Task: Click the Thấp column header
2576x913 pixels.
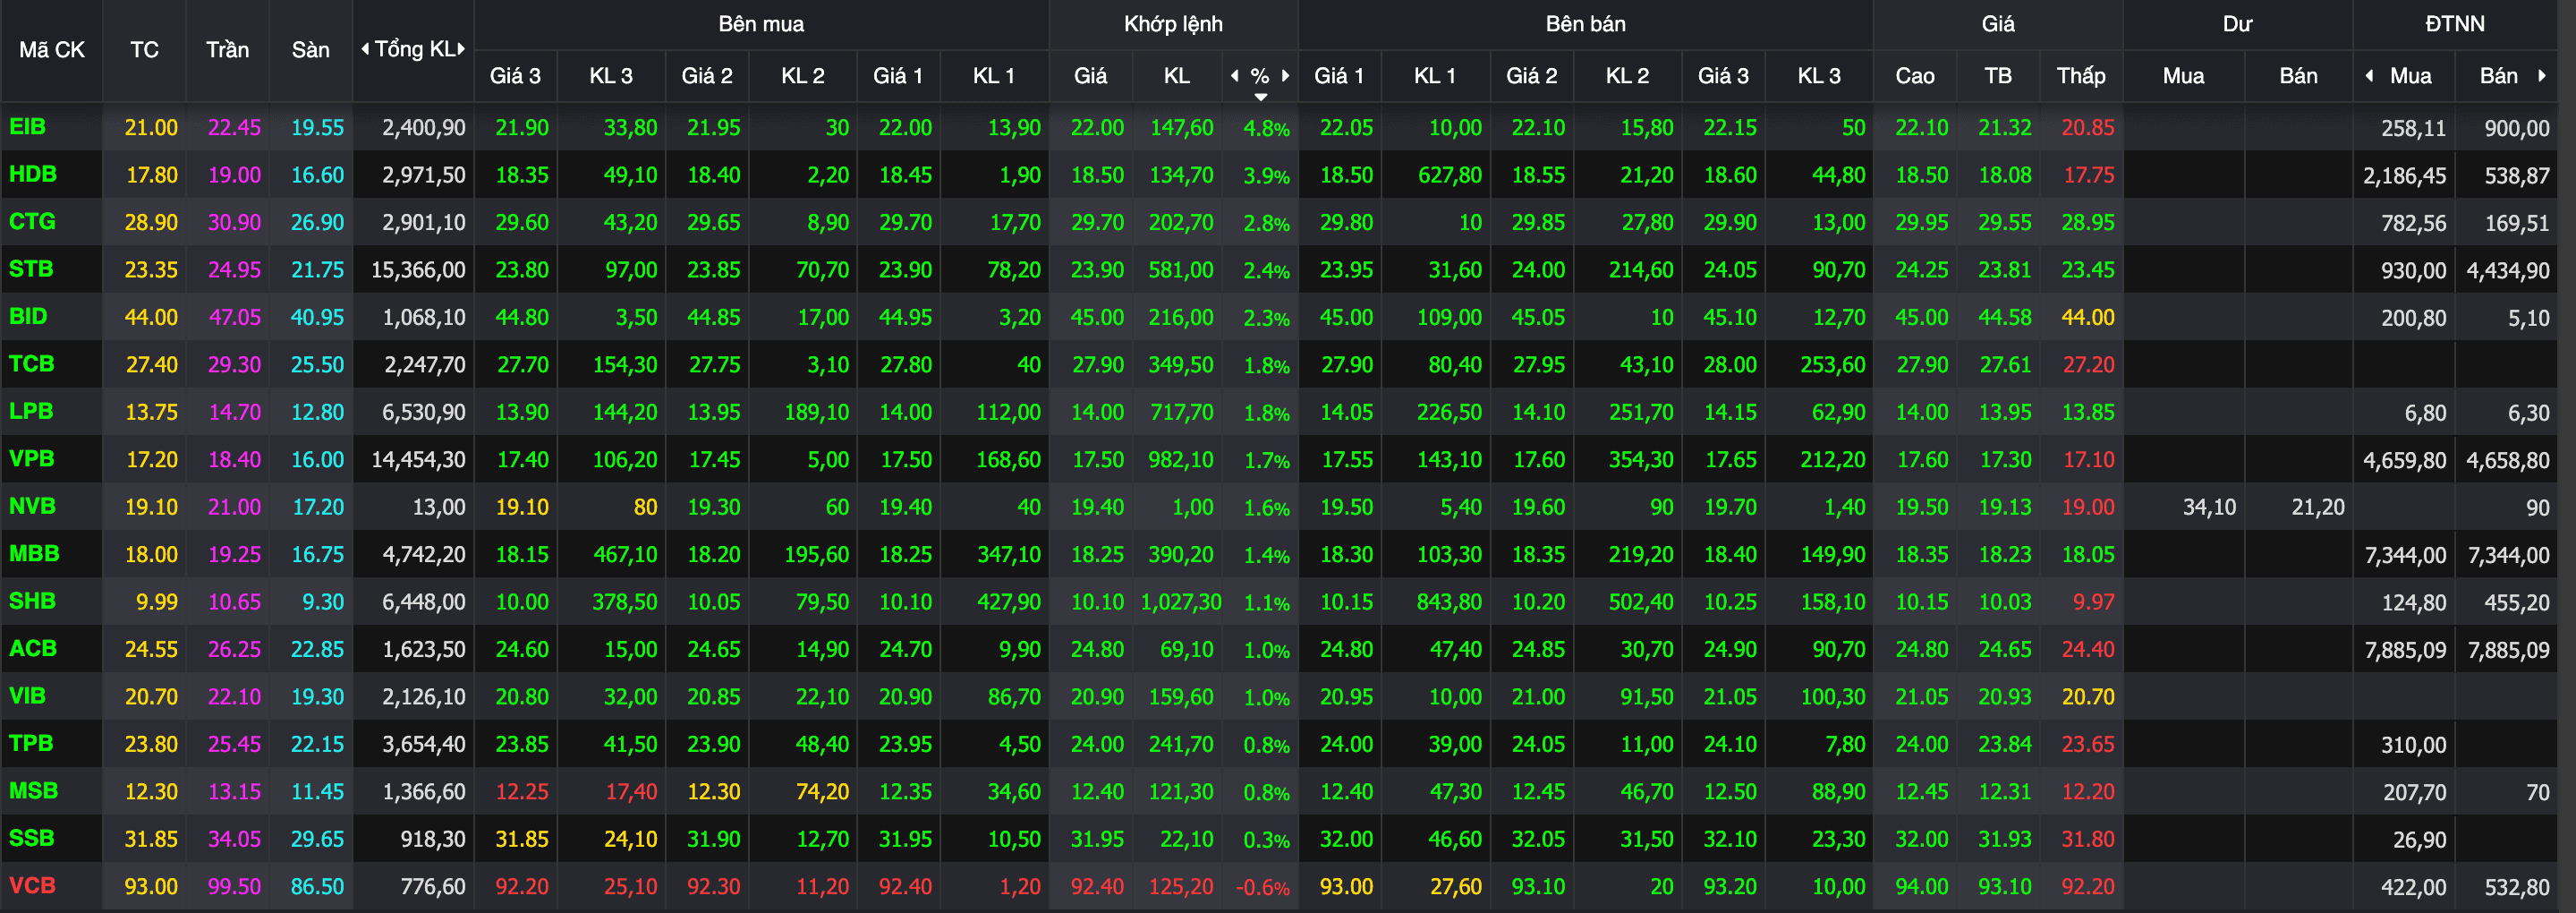Action: tap(2080, 76)
